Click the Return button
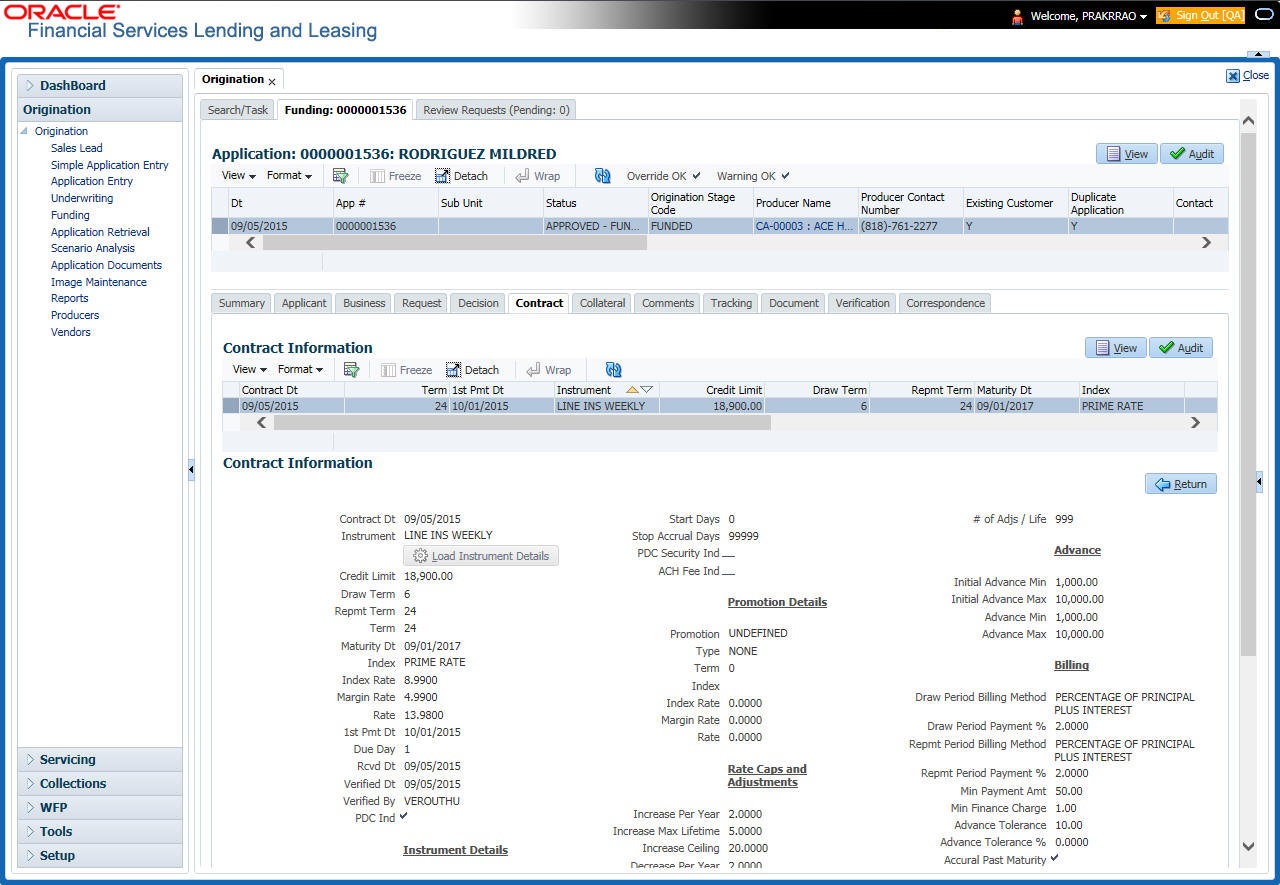The image size is (1280, 885). (1181, 484)
